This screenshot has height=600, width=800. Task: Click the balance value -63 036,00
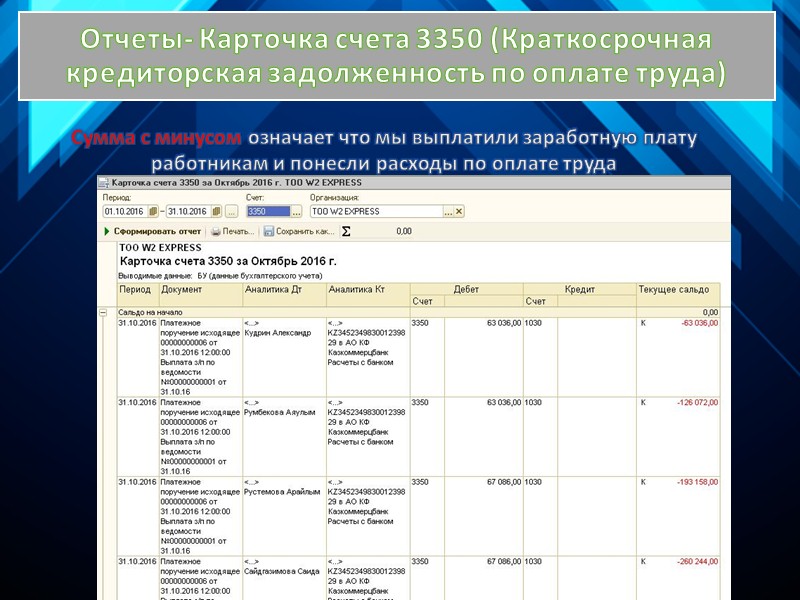pos(699,323)
